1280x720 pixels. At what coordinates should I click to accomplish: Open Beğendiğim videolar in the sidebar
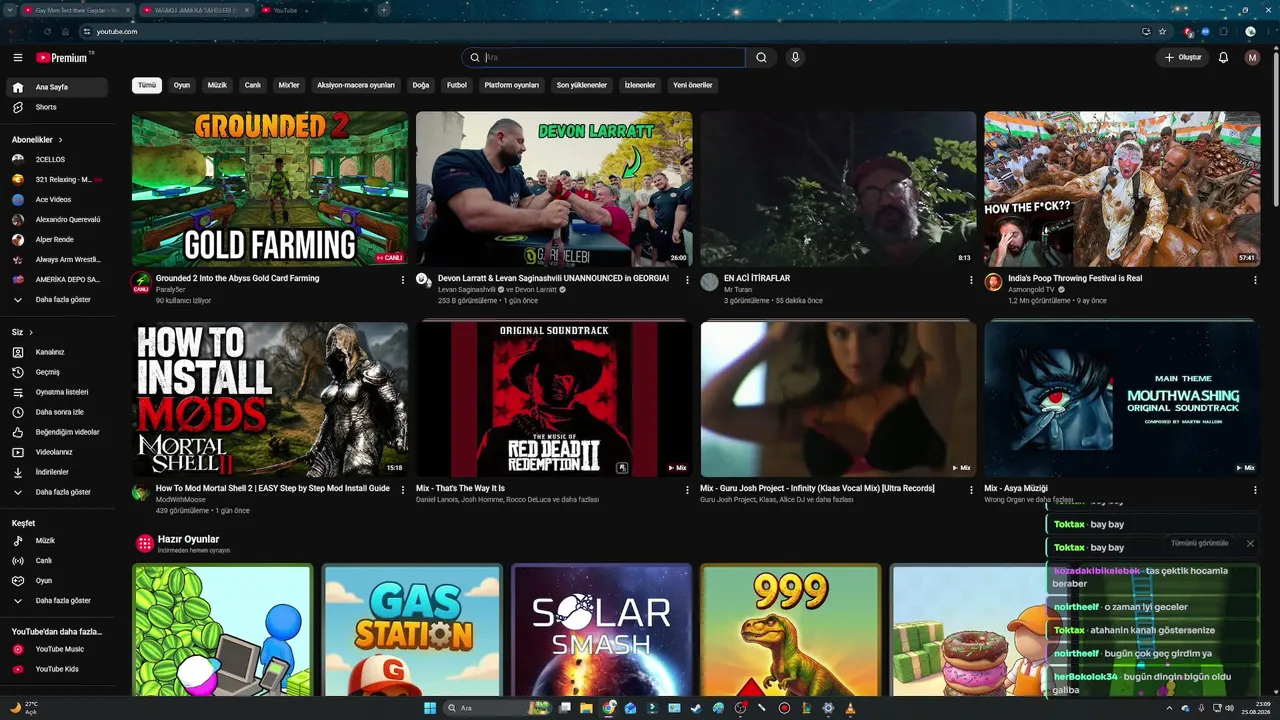pyautogui.click(x=59, y=432)
